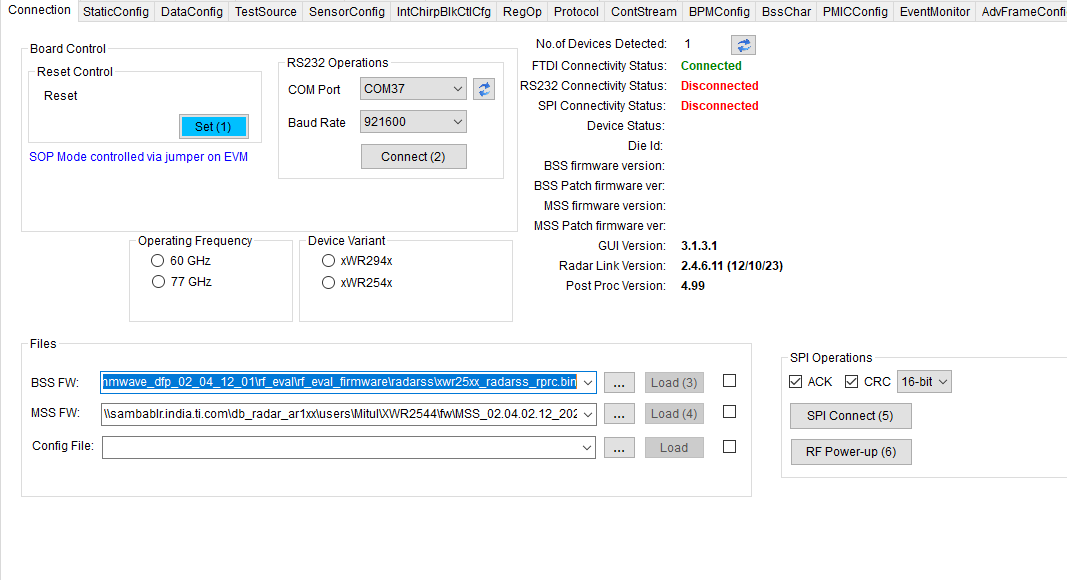Tick the checkbox beside BSS FW Load
This screenshot has width=1067, height=580.
pos(729,381)
